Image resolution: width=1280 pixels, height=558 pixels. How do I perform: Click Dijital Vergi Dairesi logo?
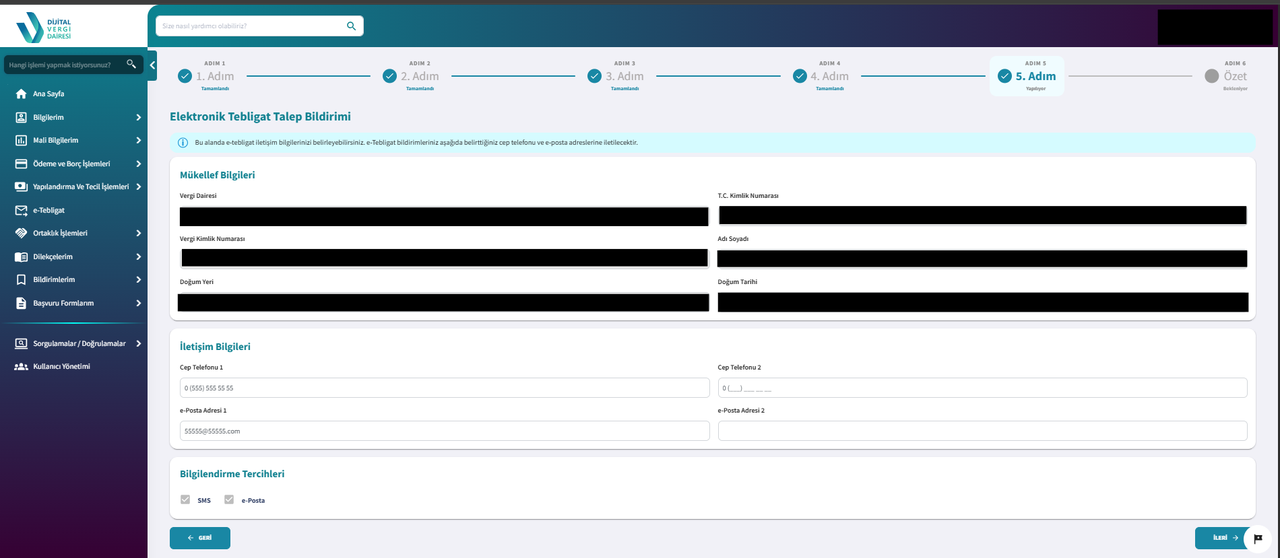(x=47, y=27)
